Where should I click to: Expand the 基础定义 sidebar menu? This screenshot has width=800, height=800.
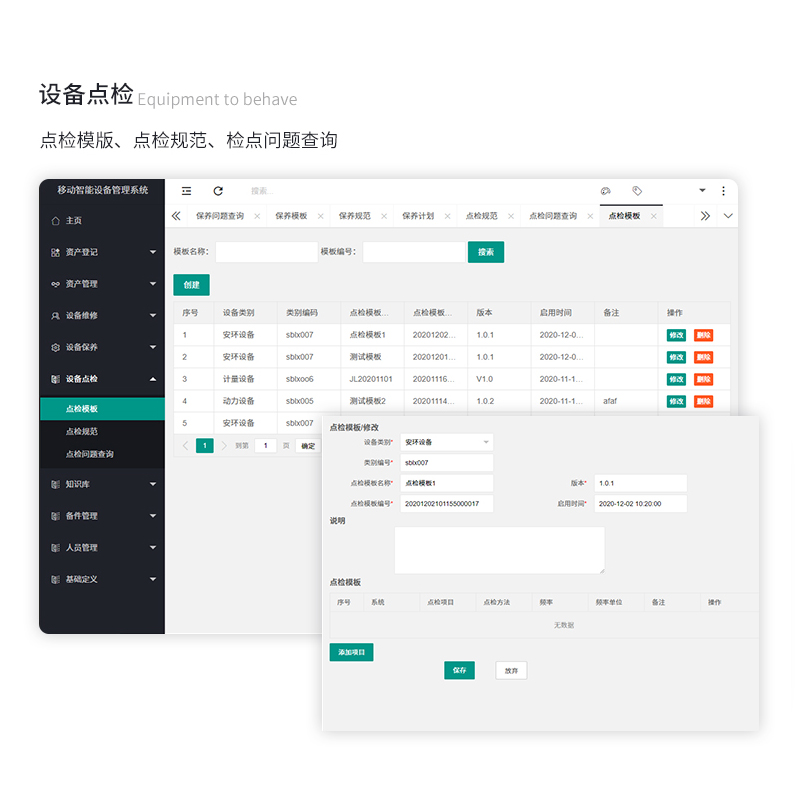tap(102, 579)
